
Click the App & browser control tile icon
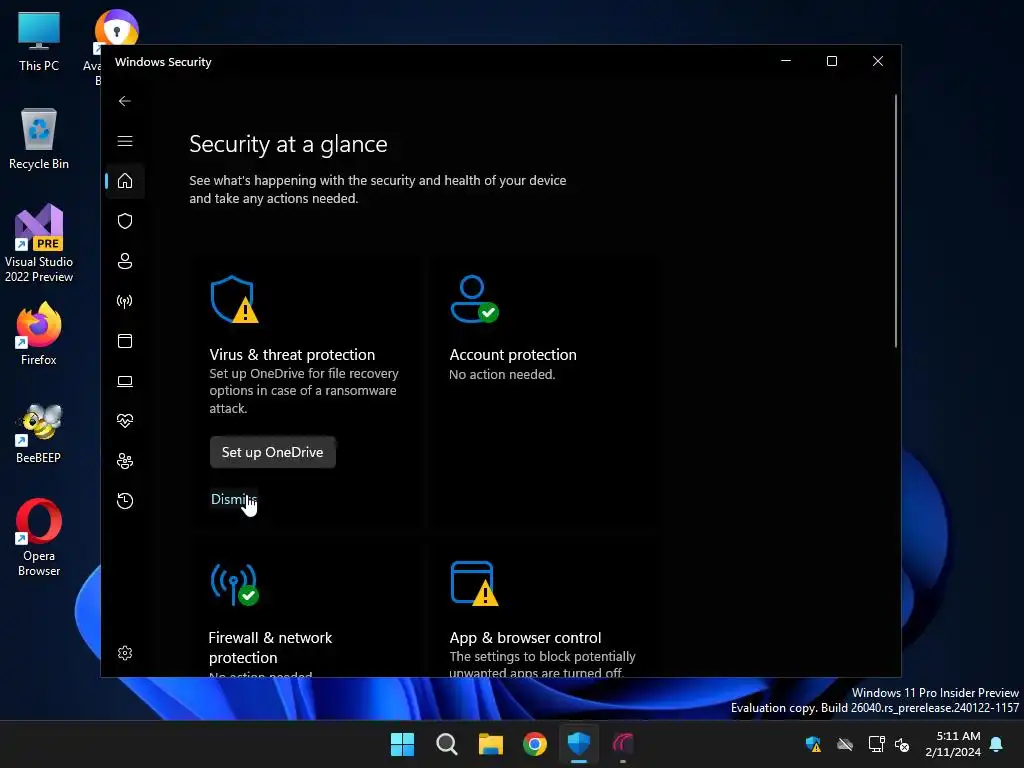pyautogui.click(x=474, y=583)
